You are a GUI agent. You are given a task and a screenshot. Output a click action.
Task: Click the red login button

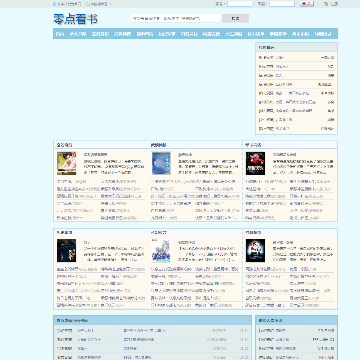tap(307, 4)
